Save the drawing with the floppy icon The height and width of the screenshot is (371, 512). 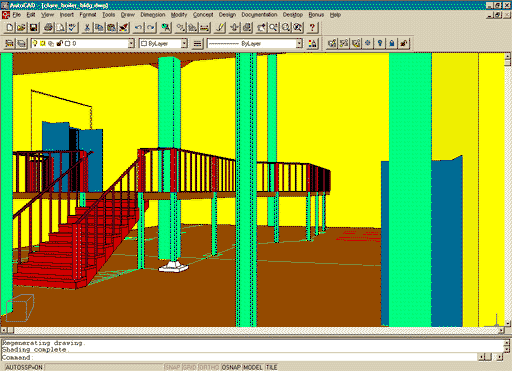tap(33, 27)
